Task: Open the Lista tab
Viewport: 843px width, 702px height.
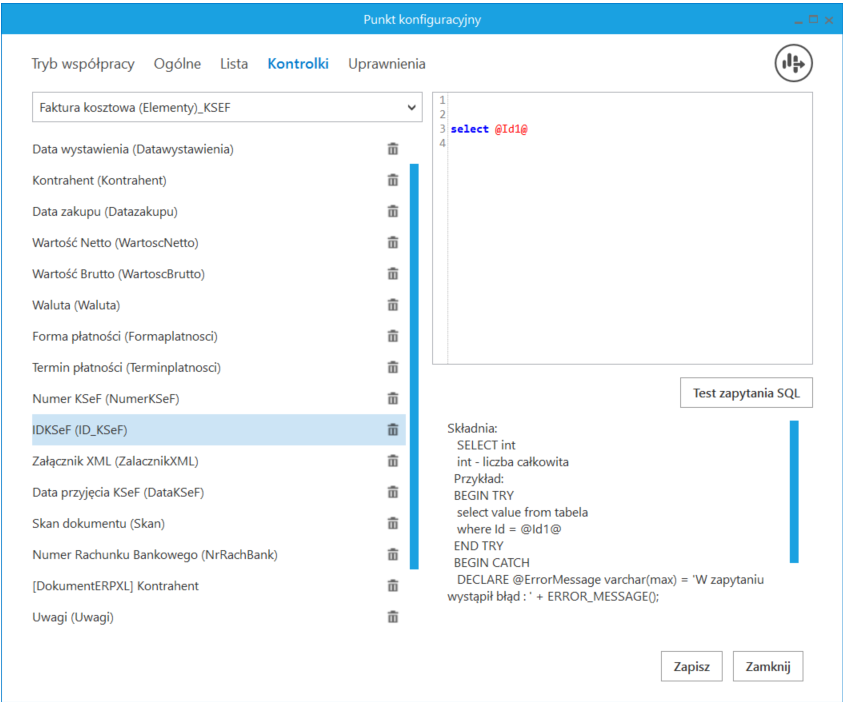Action: 234,64
